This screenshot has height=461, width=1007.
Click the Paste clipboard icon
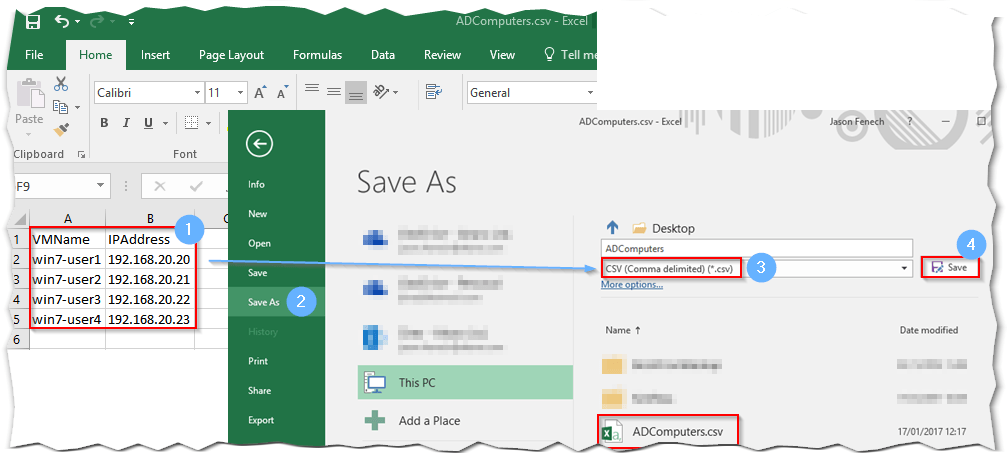[29, 95]
